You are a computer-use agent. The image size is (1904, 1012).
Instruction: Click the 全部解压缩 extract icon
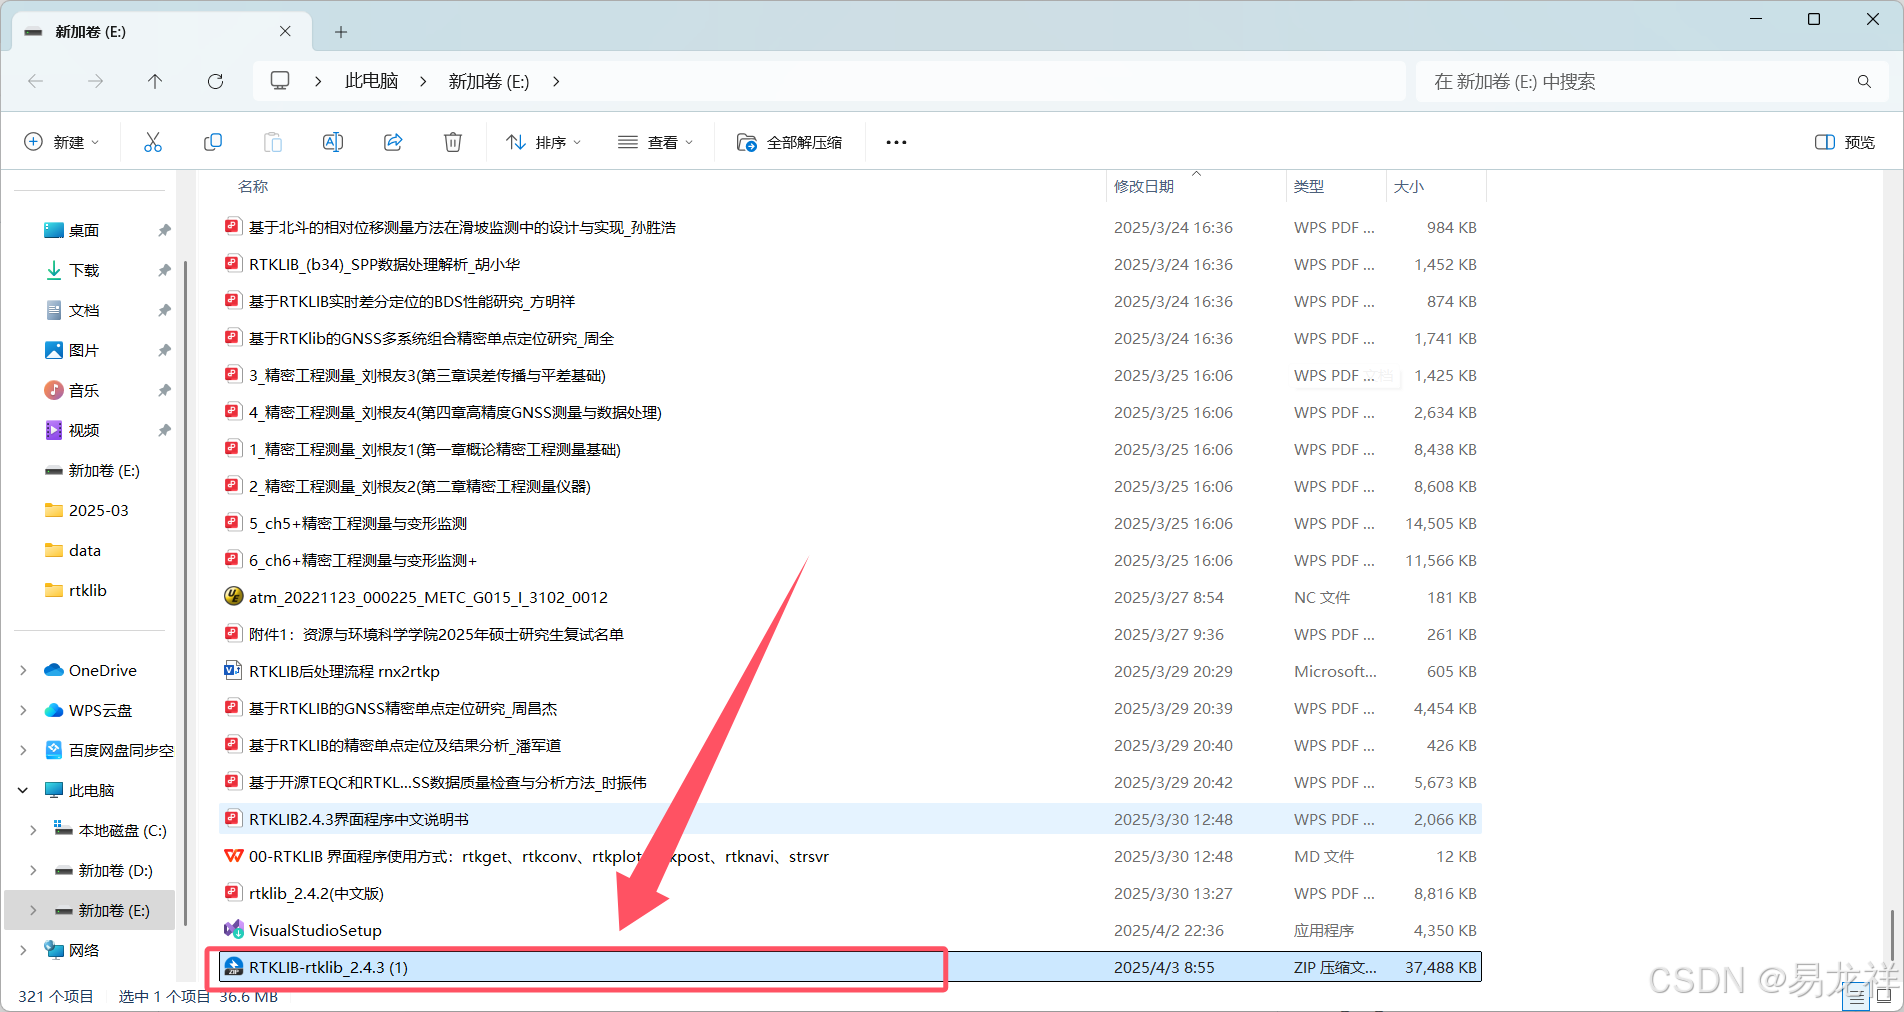coord(789,142)
